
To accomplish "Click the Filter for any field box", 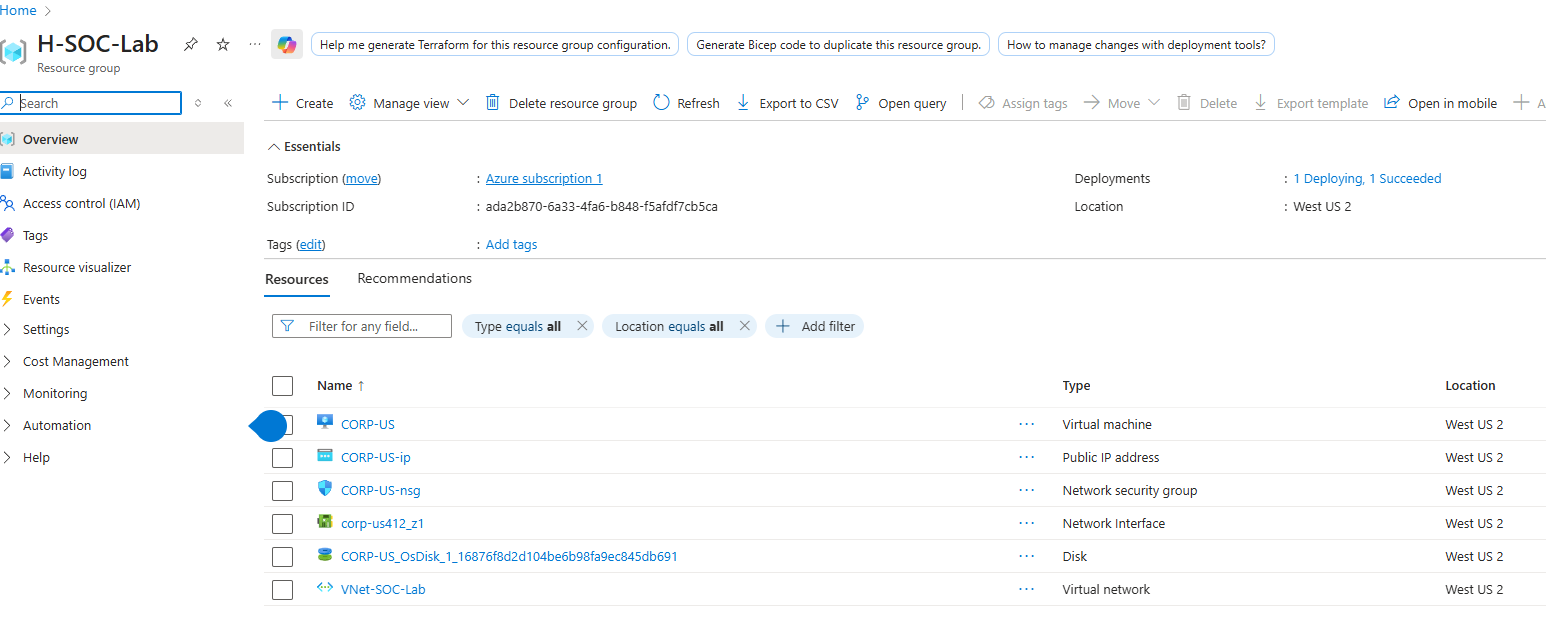I will coord(362,326).
